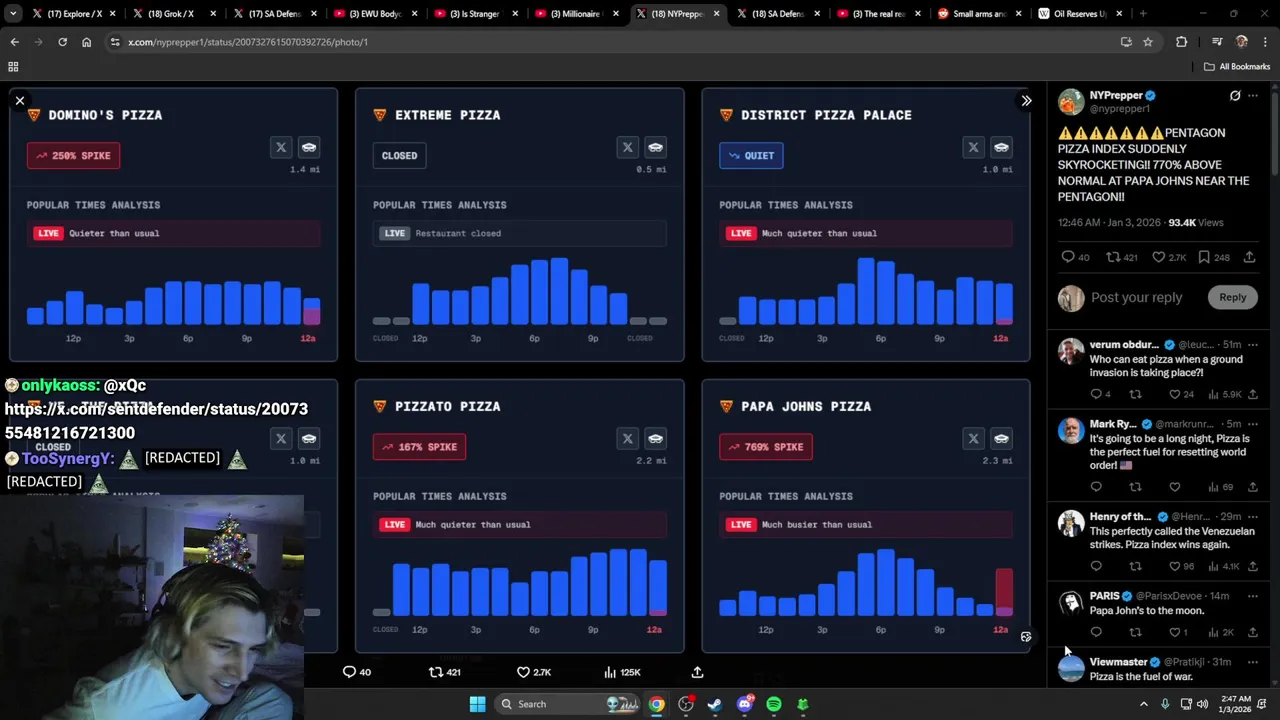Close the photo viewer with the X
This screenshot has width=1280, height=720.
(19, 101)
